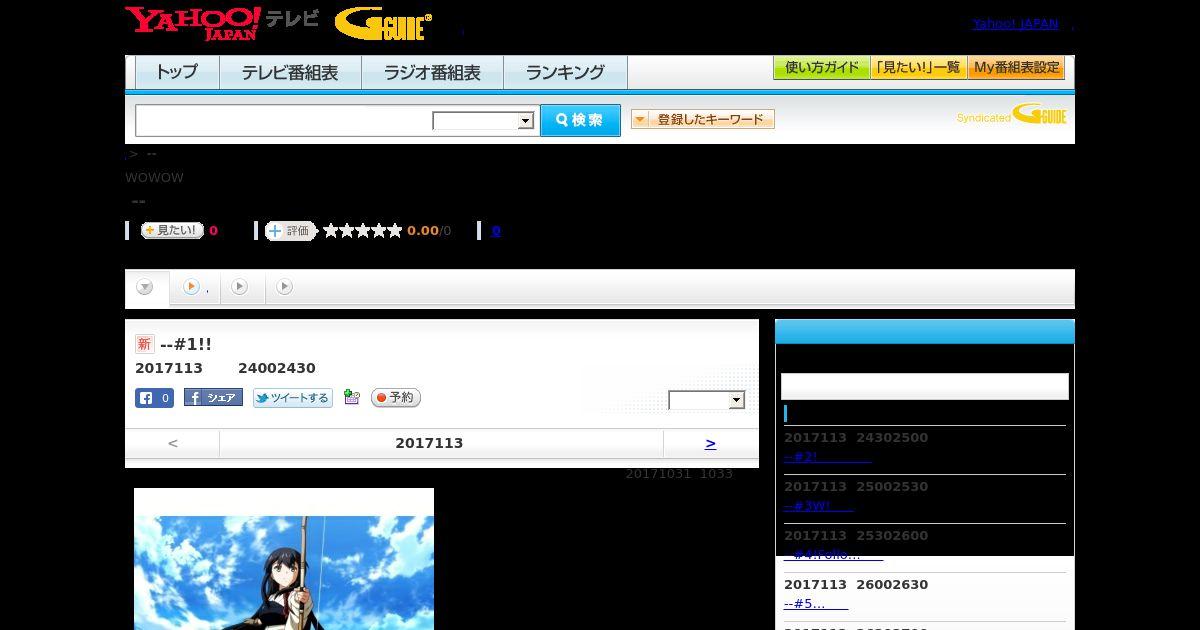Viewport: 1200px width, 630px height.
Task: Rate with the fifth star
Action: point(394,231)
